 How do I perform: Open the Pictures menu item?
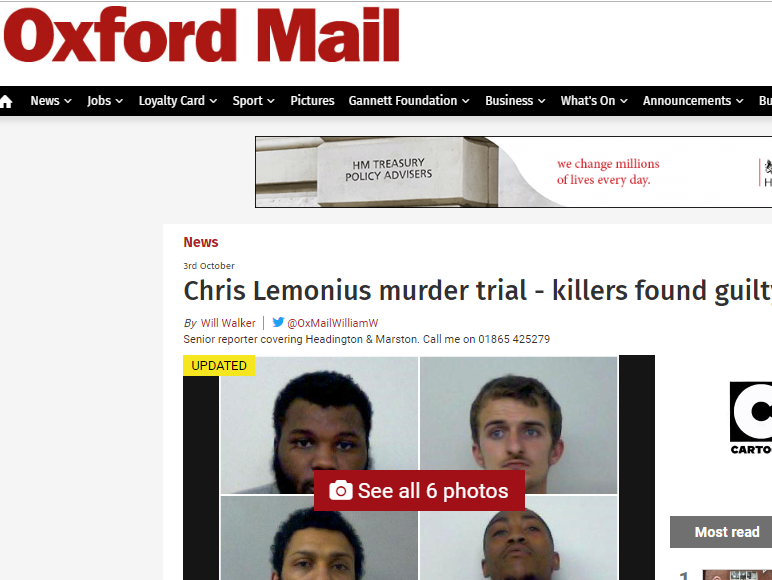[x=312, y=101]
